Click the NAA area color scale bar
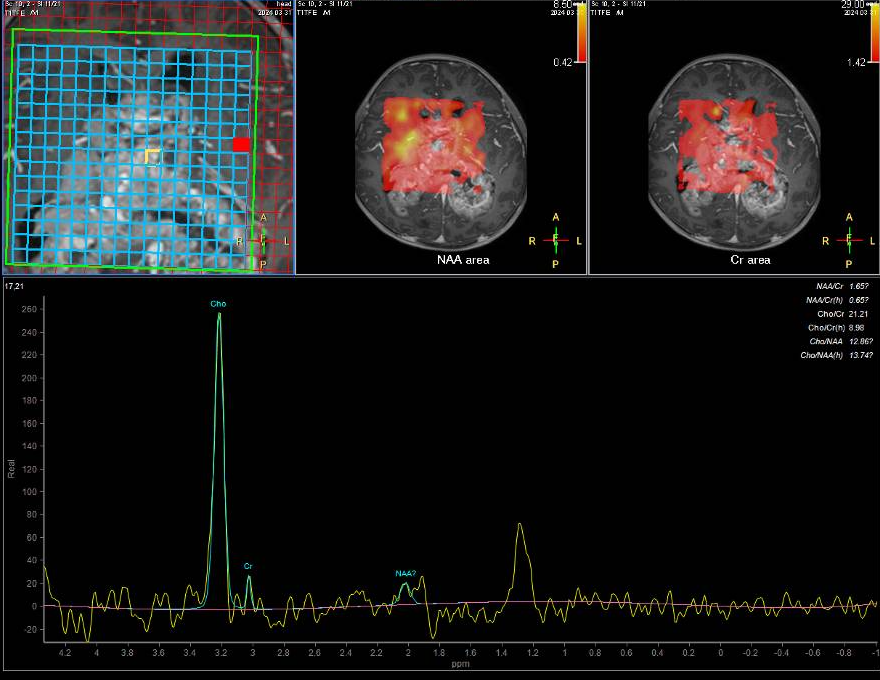880x680 pixels. click(581, 33)
